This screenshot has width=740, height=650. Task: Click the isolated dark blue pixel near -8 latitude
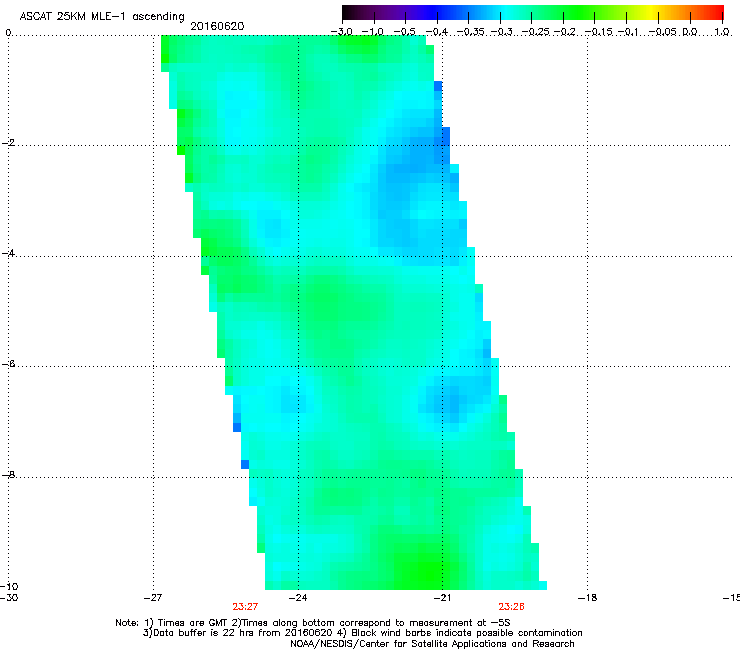point(245,464)
